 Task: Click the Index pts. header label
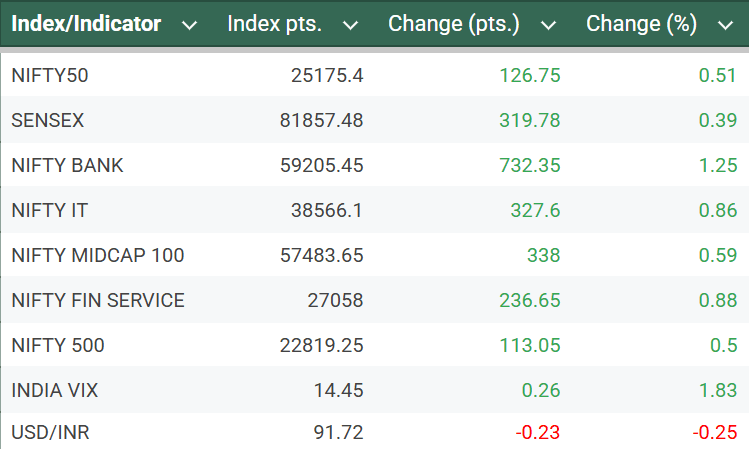(275, 24)
